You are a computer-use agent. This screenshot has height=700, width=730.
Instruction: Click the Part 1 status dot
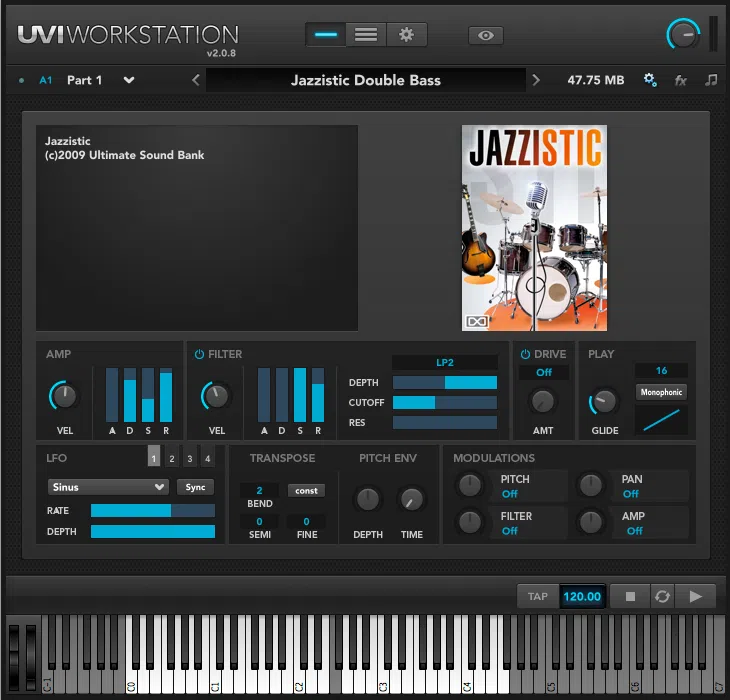coord(21,81)
